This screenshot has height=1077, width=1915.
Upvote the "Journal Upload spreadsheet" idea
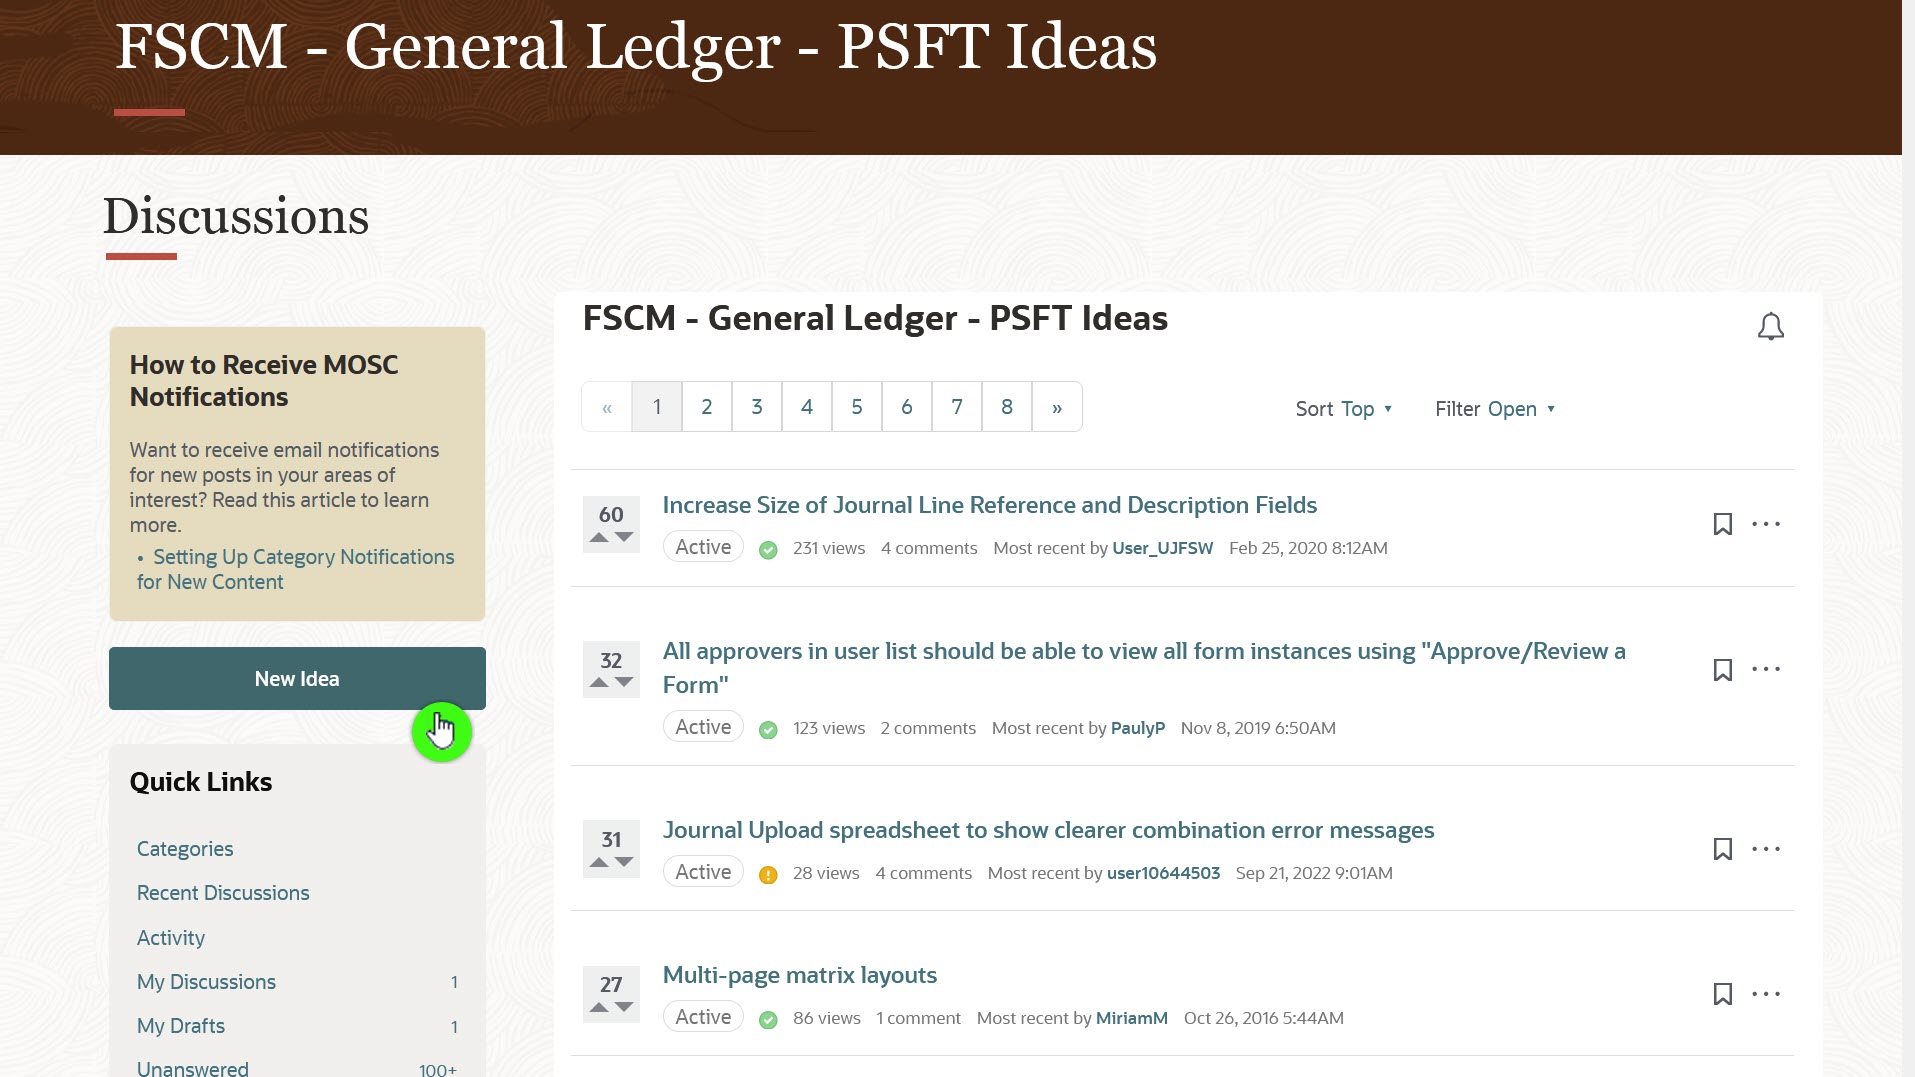(600, 862)
